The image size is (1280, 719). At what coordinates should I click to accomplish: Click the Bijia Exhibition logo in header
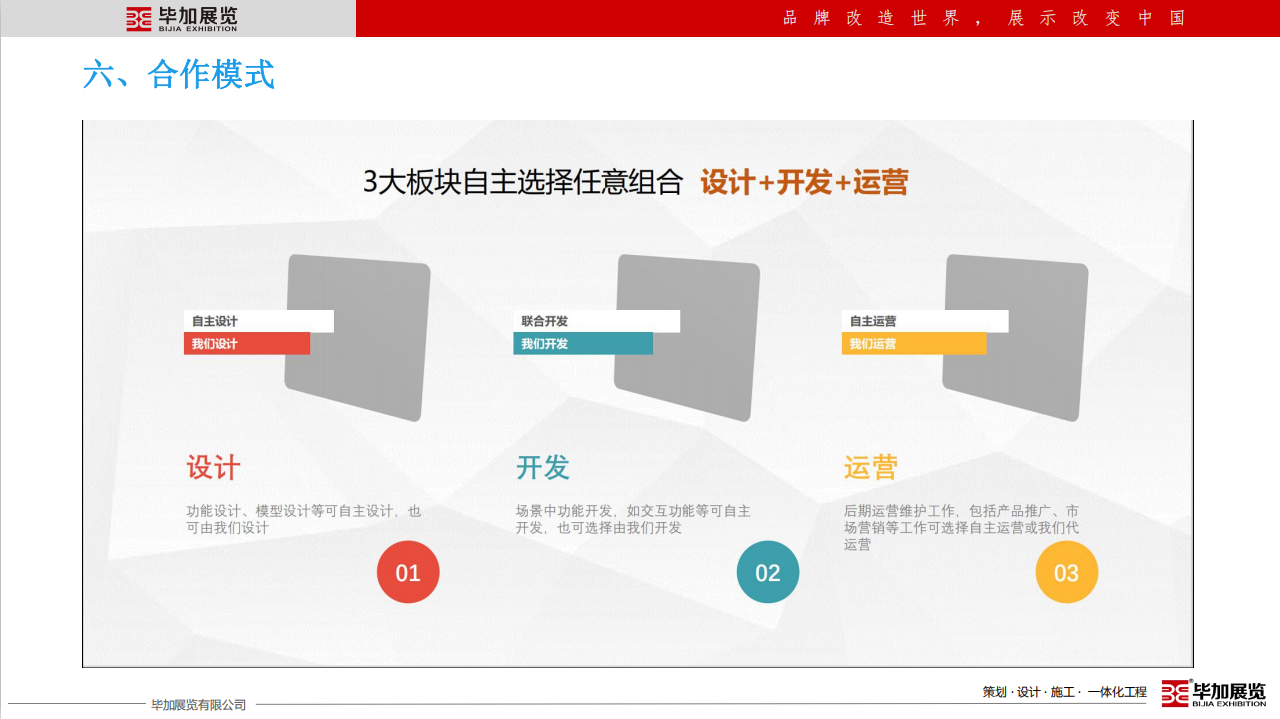(x=181, y=19)
